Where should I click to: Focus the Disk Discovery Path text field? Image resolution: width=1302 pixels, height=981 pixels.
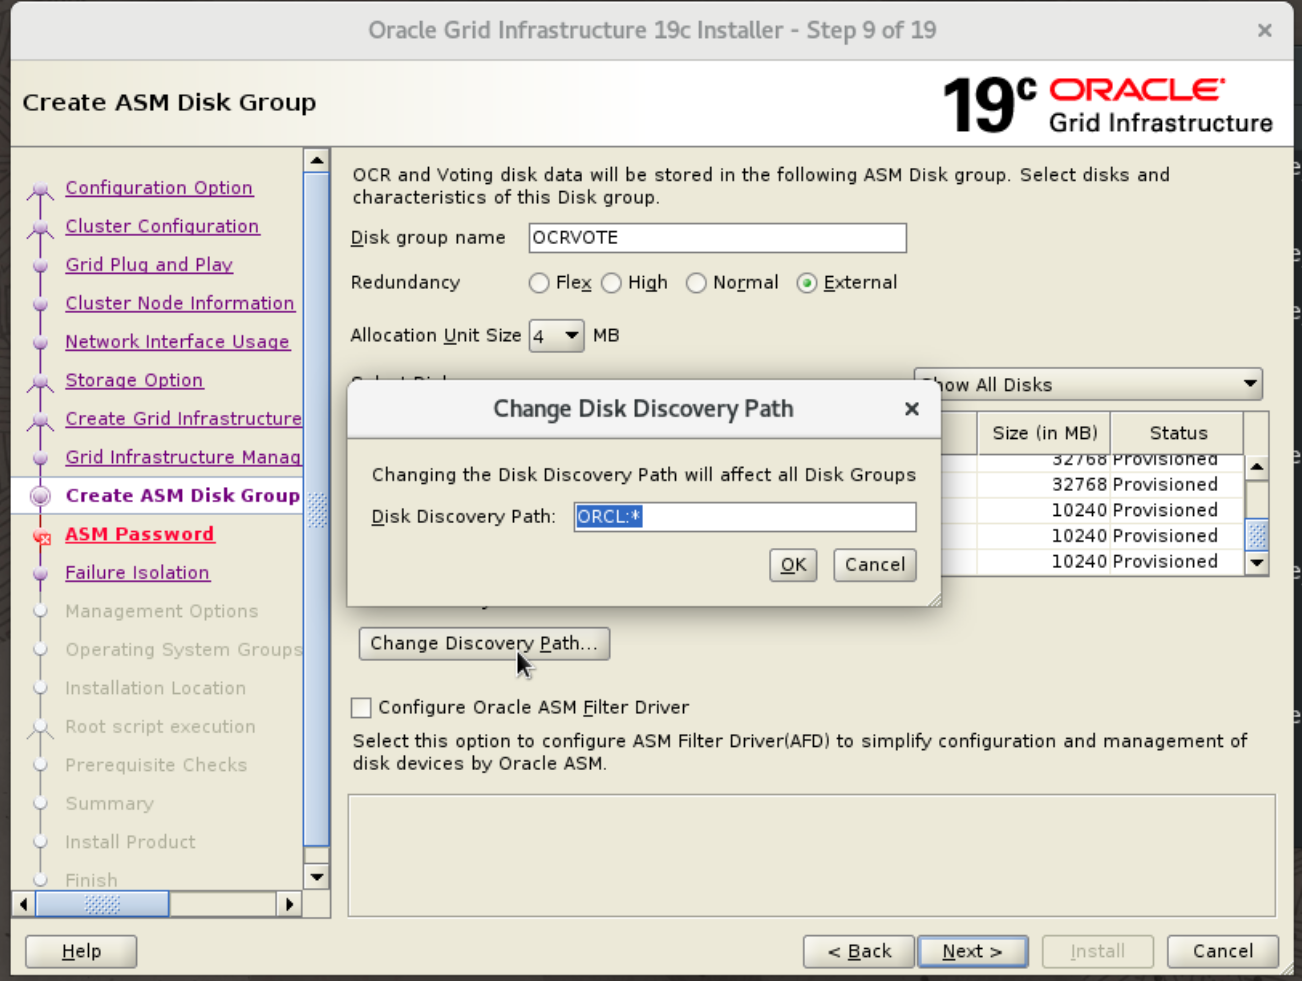click(x=745, y=517)
